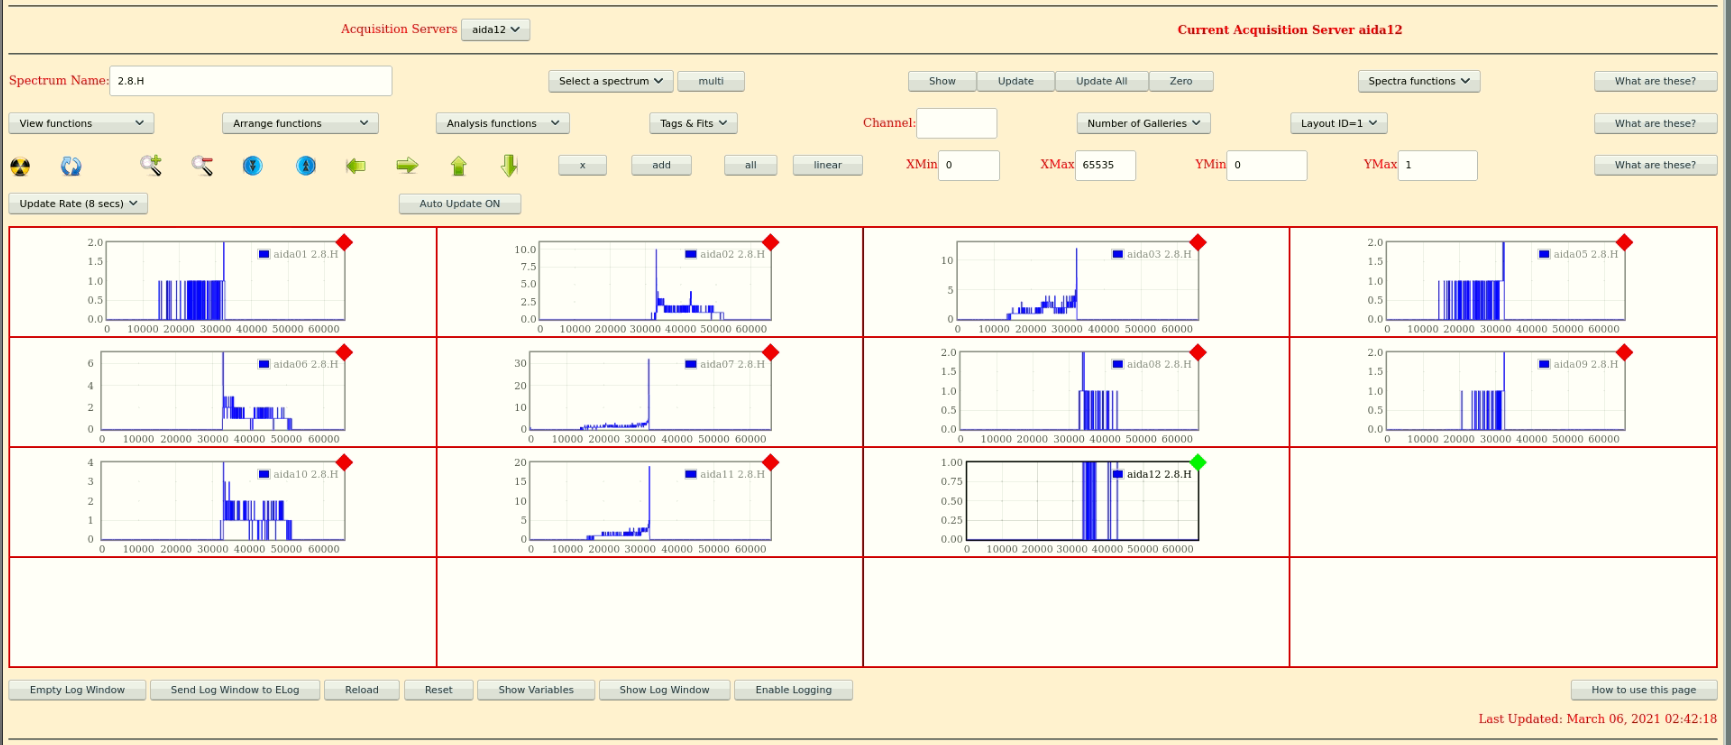Click the Show Log Window button
Viewport: 1731px width, 745px height.
point(664,690)
